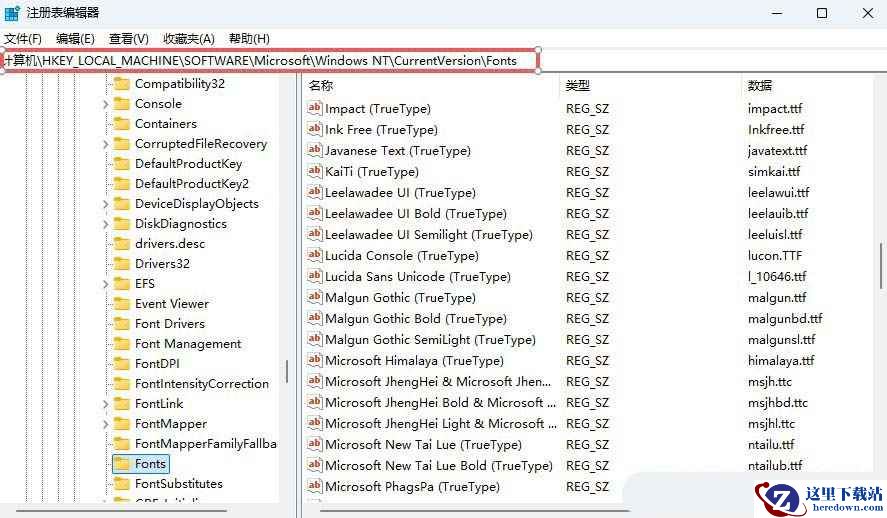Viewport: 887px width, 518px height.
Task: Click the string value icon beside Impact (TrueType)
Action: point(314,109)
